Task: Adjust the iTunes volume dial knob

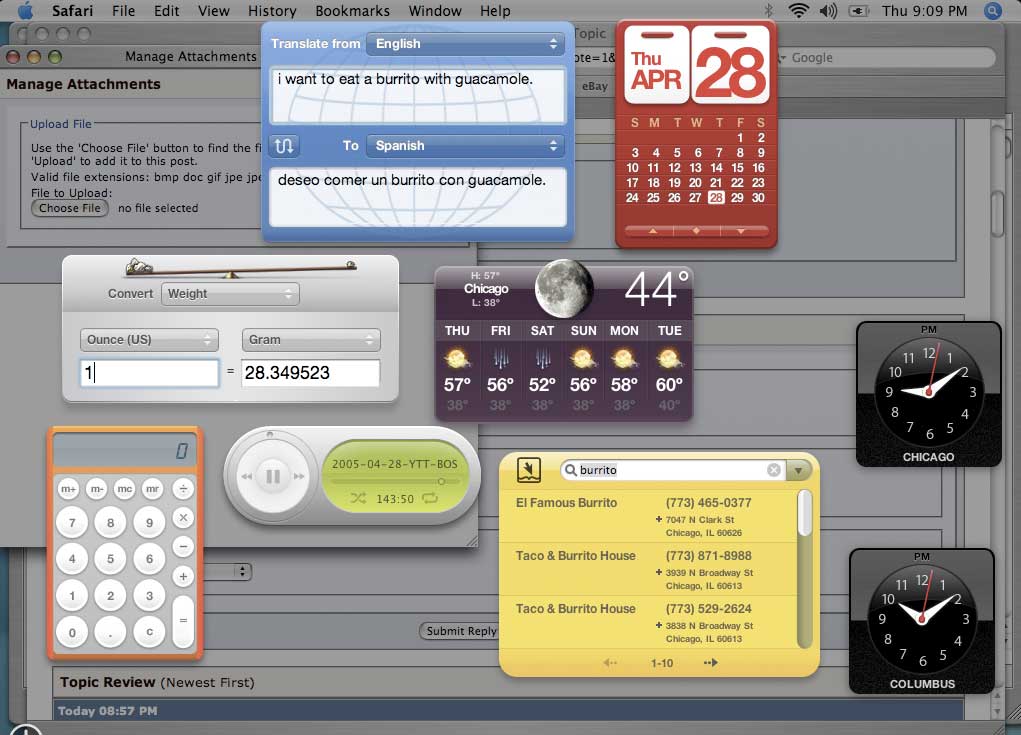Action: pyautogui.click(x=270, y=434)
